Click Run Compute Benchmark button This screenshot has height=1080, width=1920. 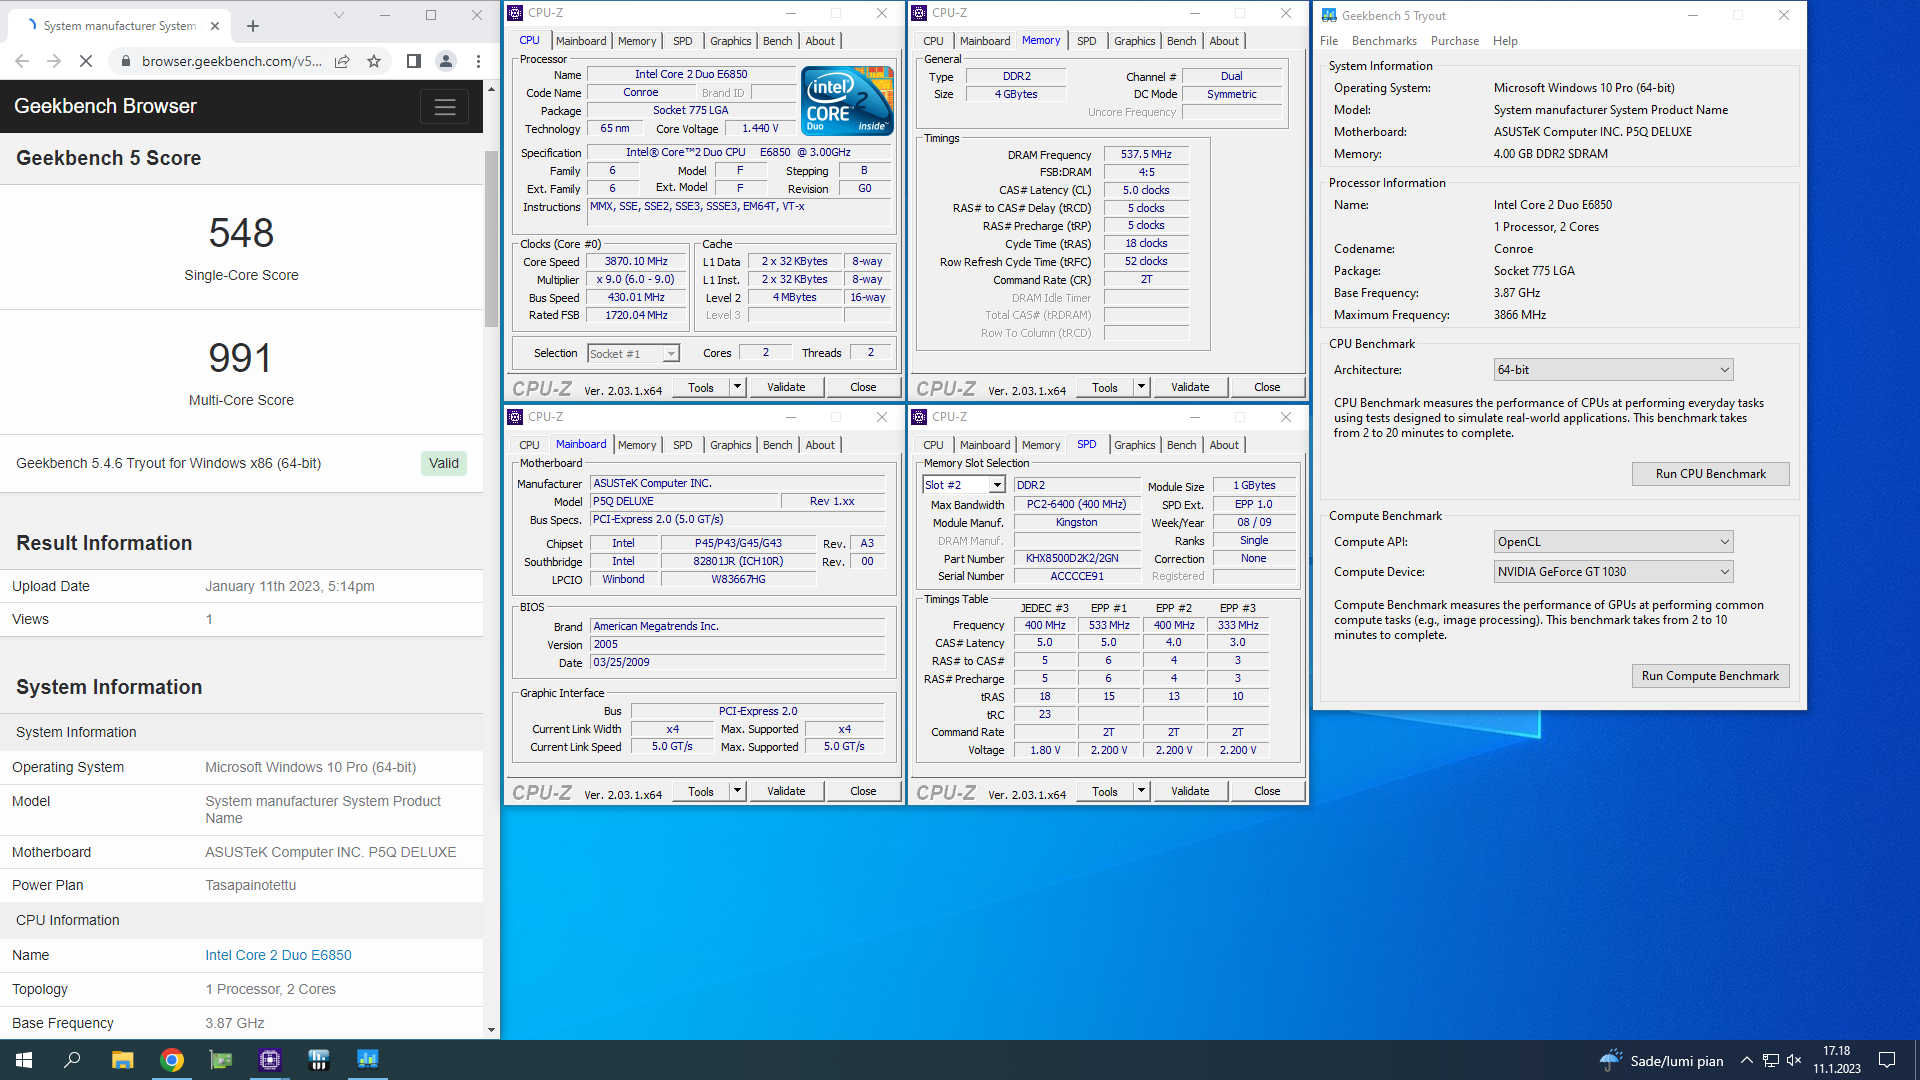click(1710, 676)
